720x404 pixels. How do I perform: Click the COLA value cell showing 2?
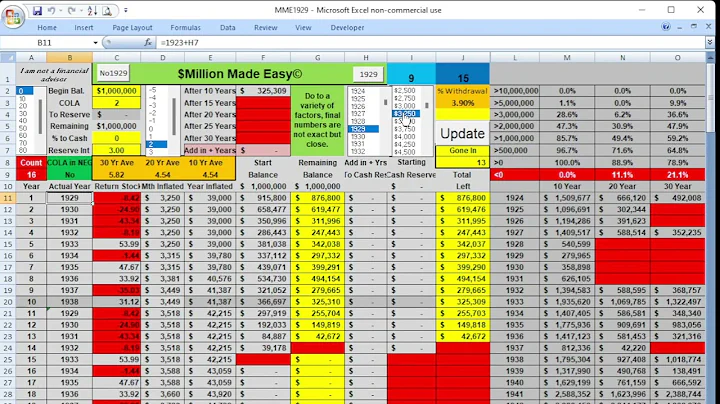[116, 103]
